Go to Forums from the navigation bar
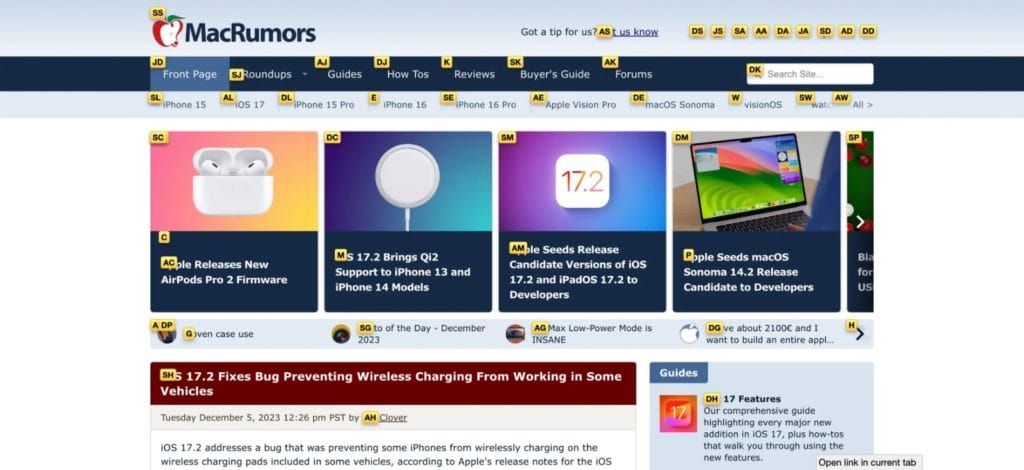This screenshot has width=1024, height=470. pos(633,74)
